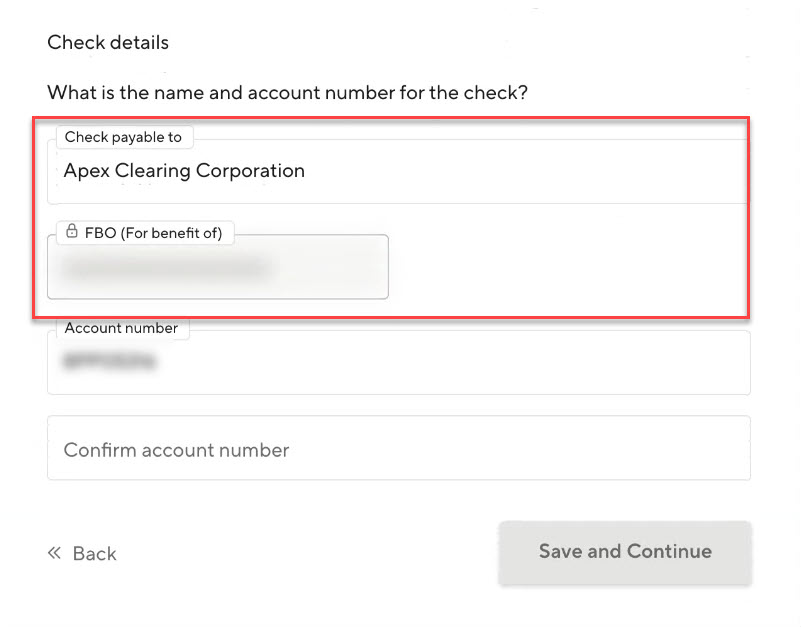Image resolution: width=801 pixels, height=627 pixels.
Task: Click the word "Continue" on the save button
Action: [x=669, y=551]
